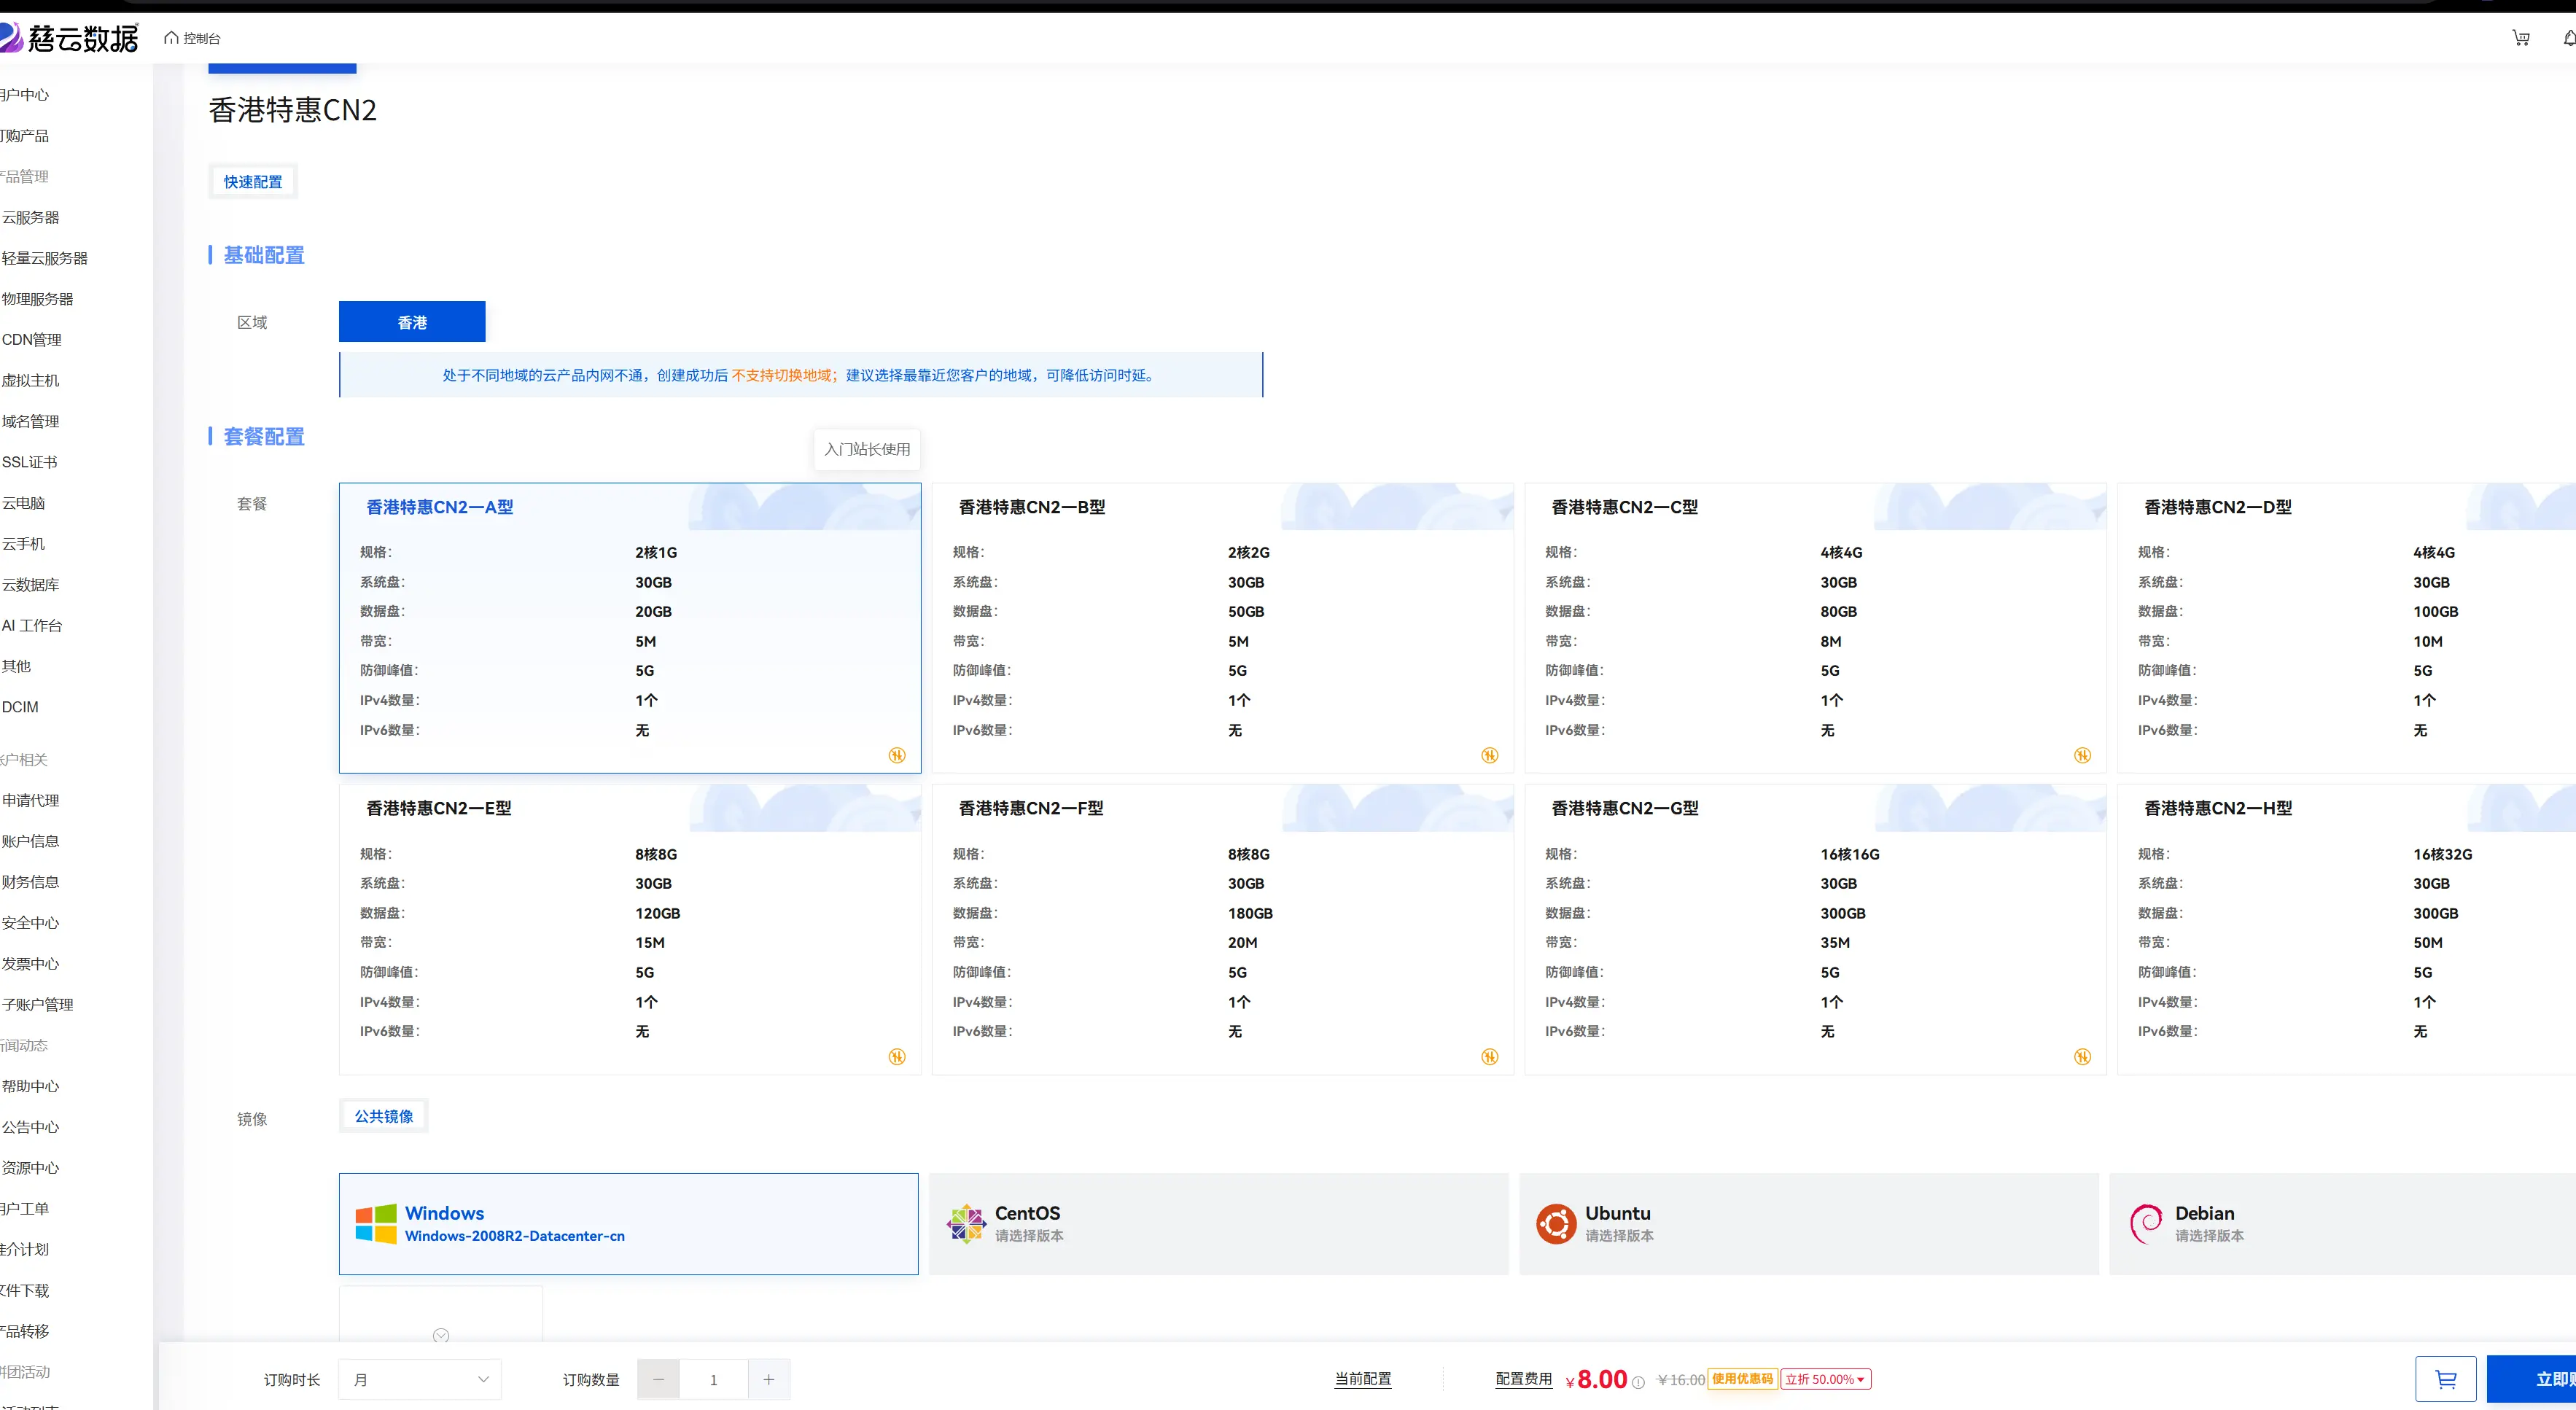Click the home icon beside 控制台
Viewport: 2576px width, 1410px height.
coord(171,38)
